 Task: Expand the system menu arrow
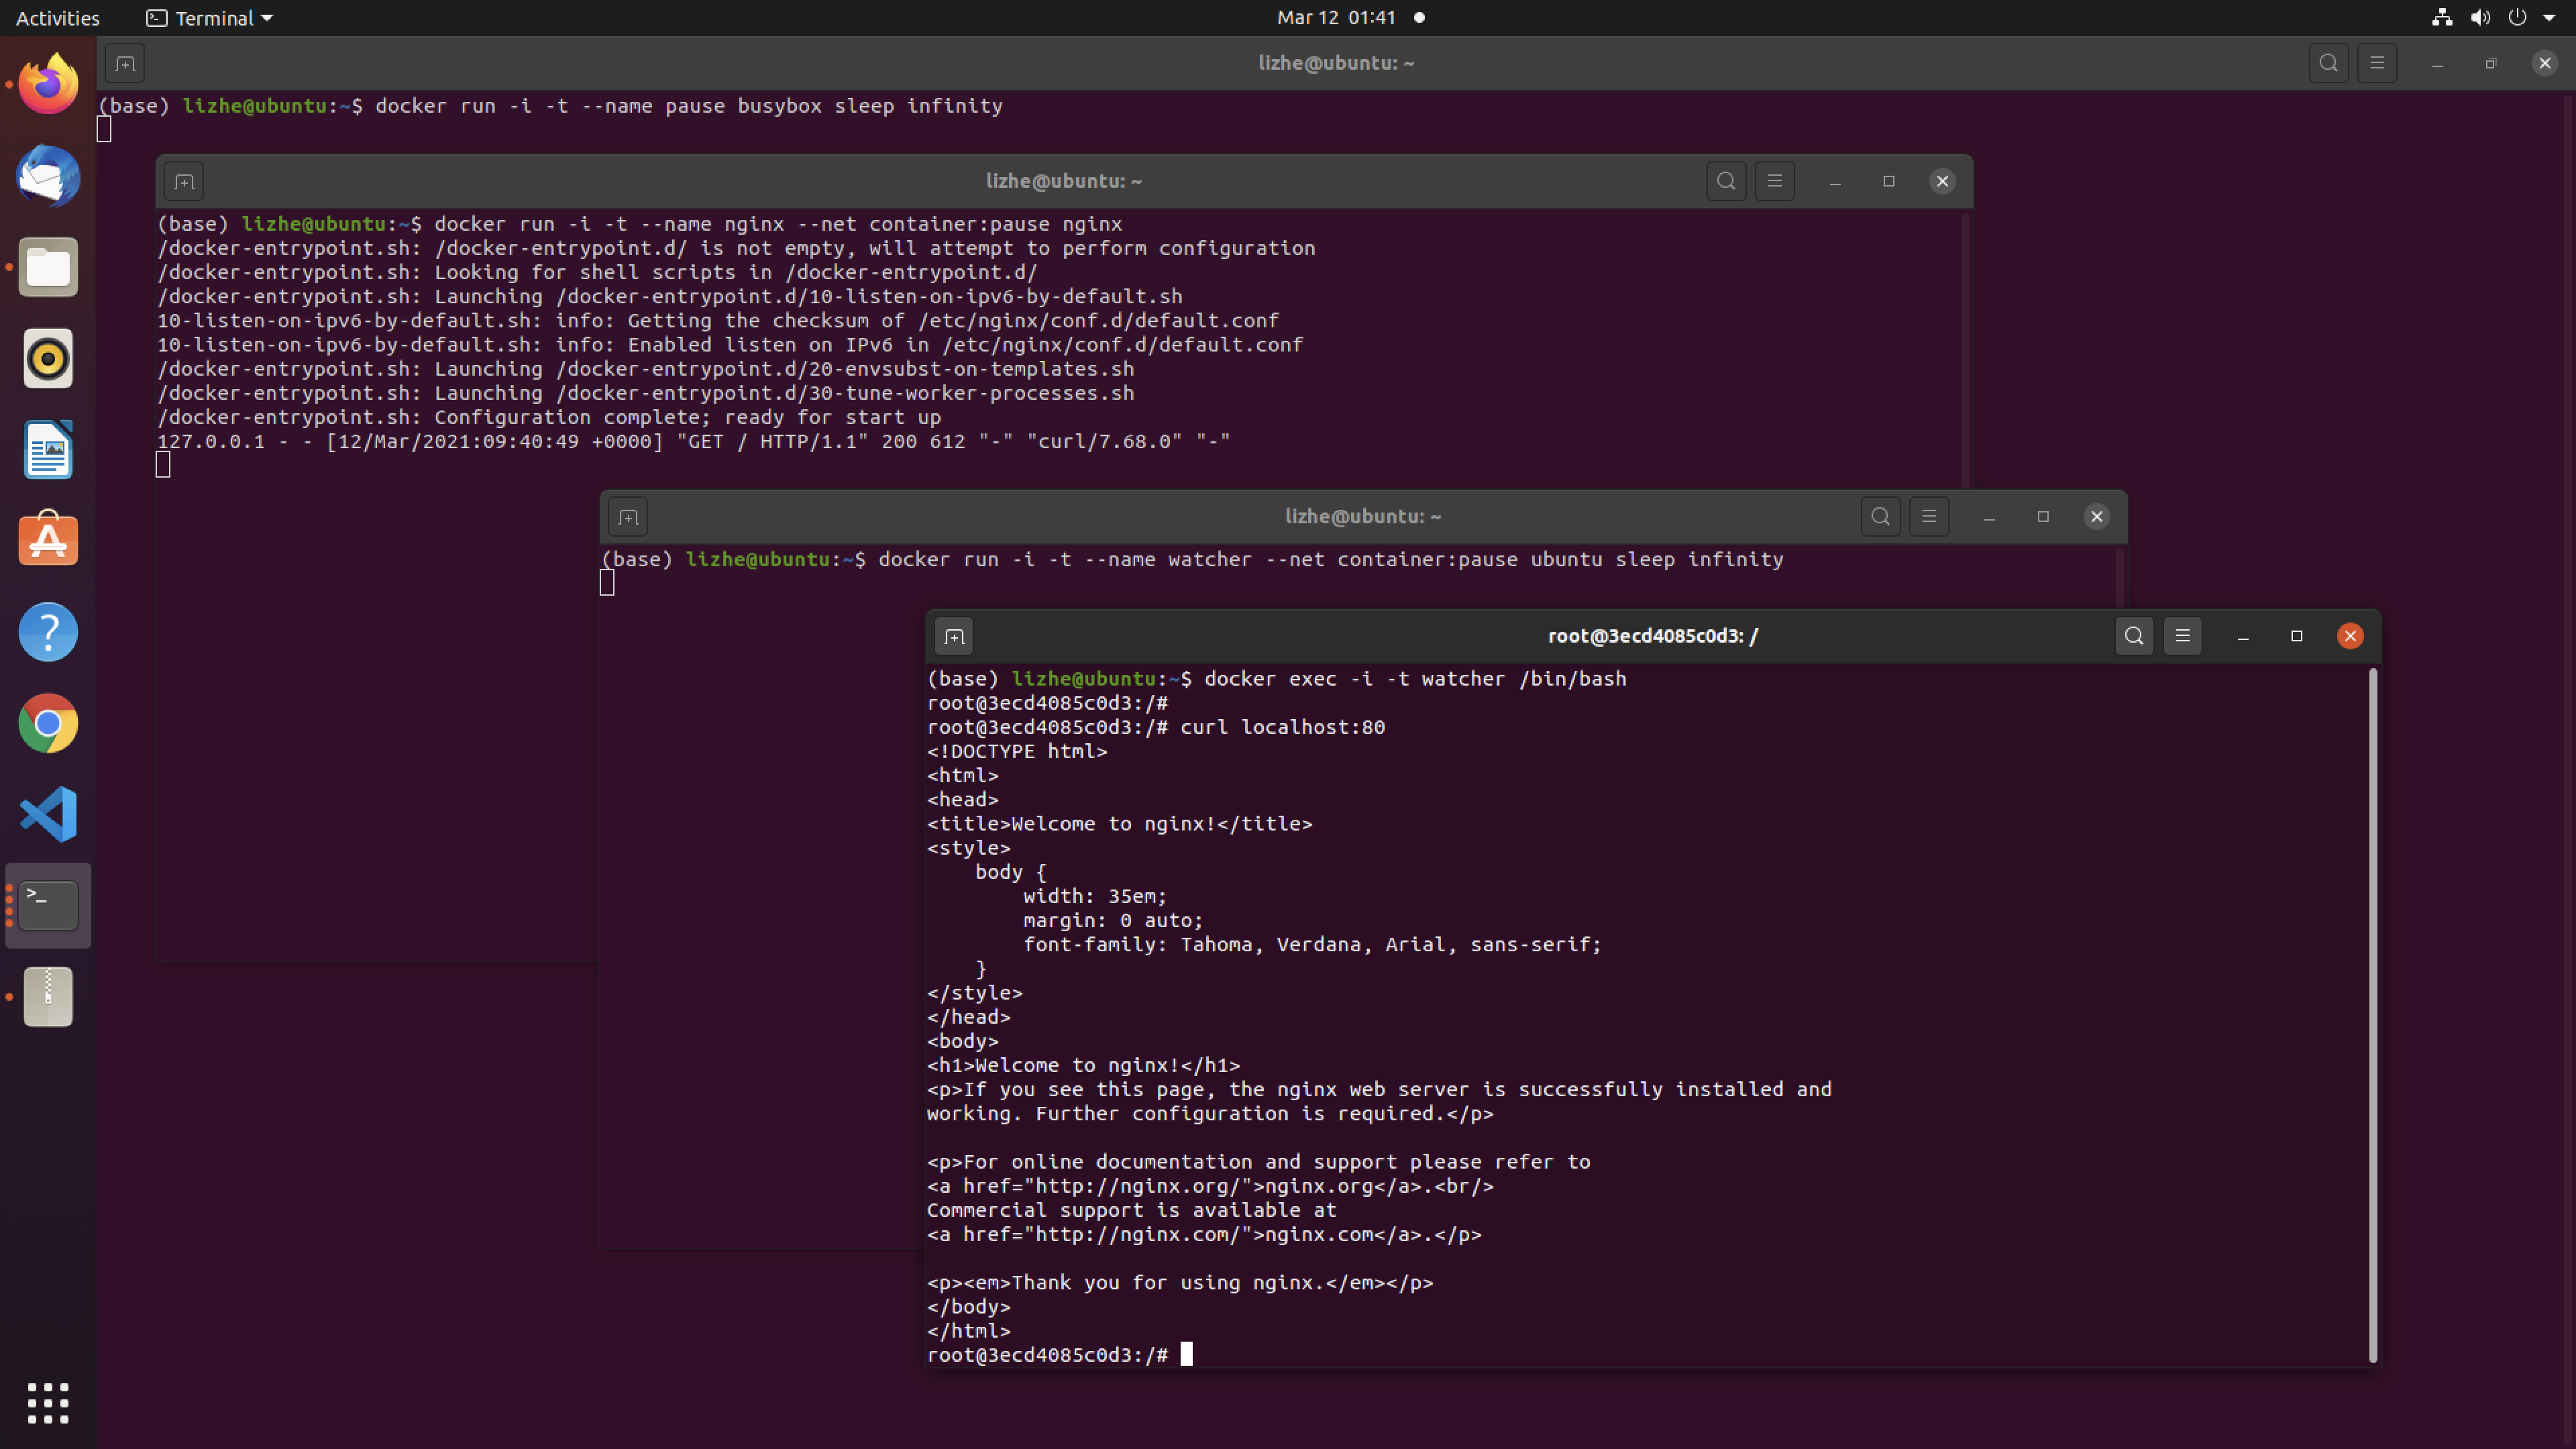tap(2549, 17)
